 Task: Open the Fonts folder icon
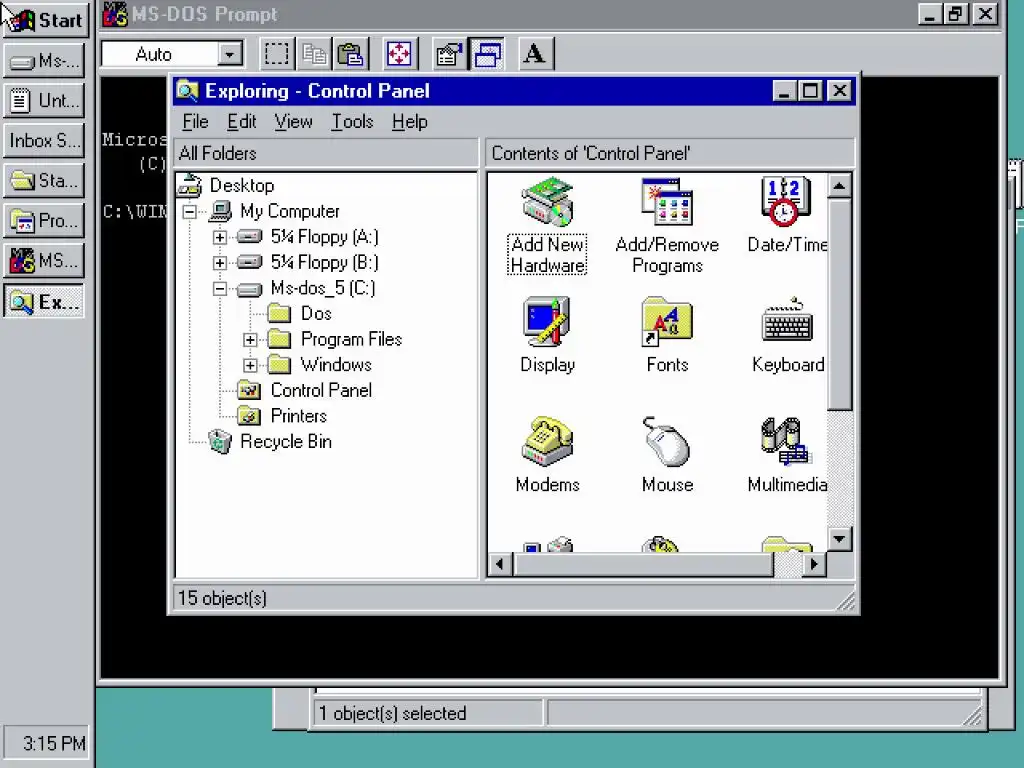point(667,335)
